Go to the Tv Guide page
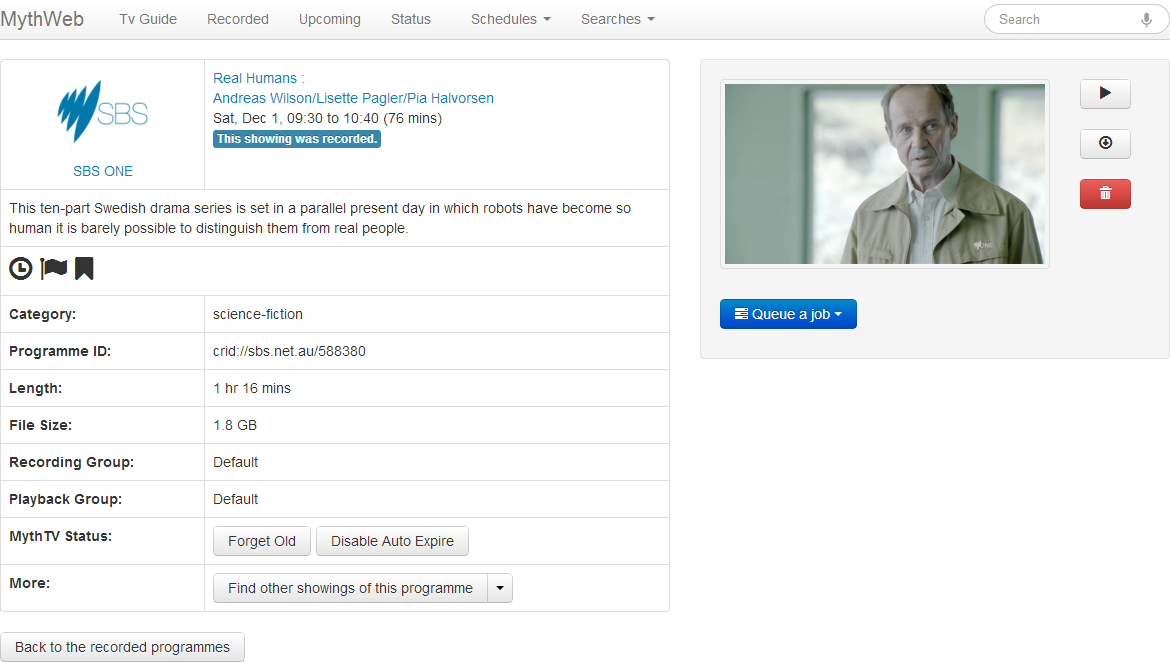Screen dimensions: 1170x662 148,19
